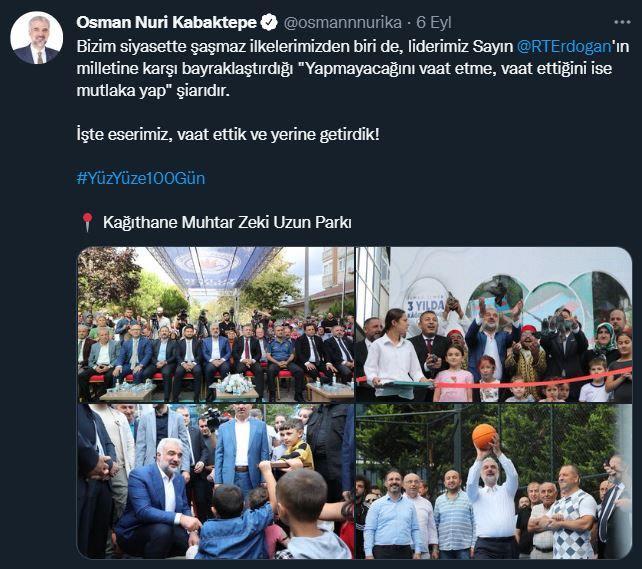Open the @RTErdogan mention link
The image size is (642, 569).
tap(564, 46)
